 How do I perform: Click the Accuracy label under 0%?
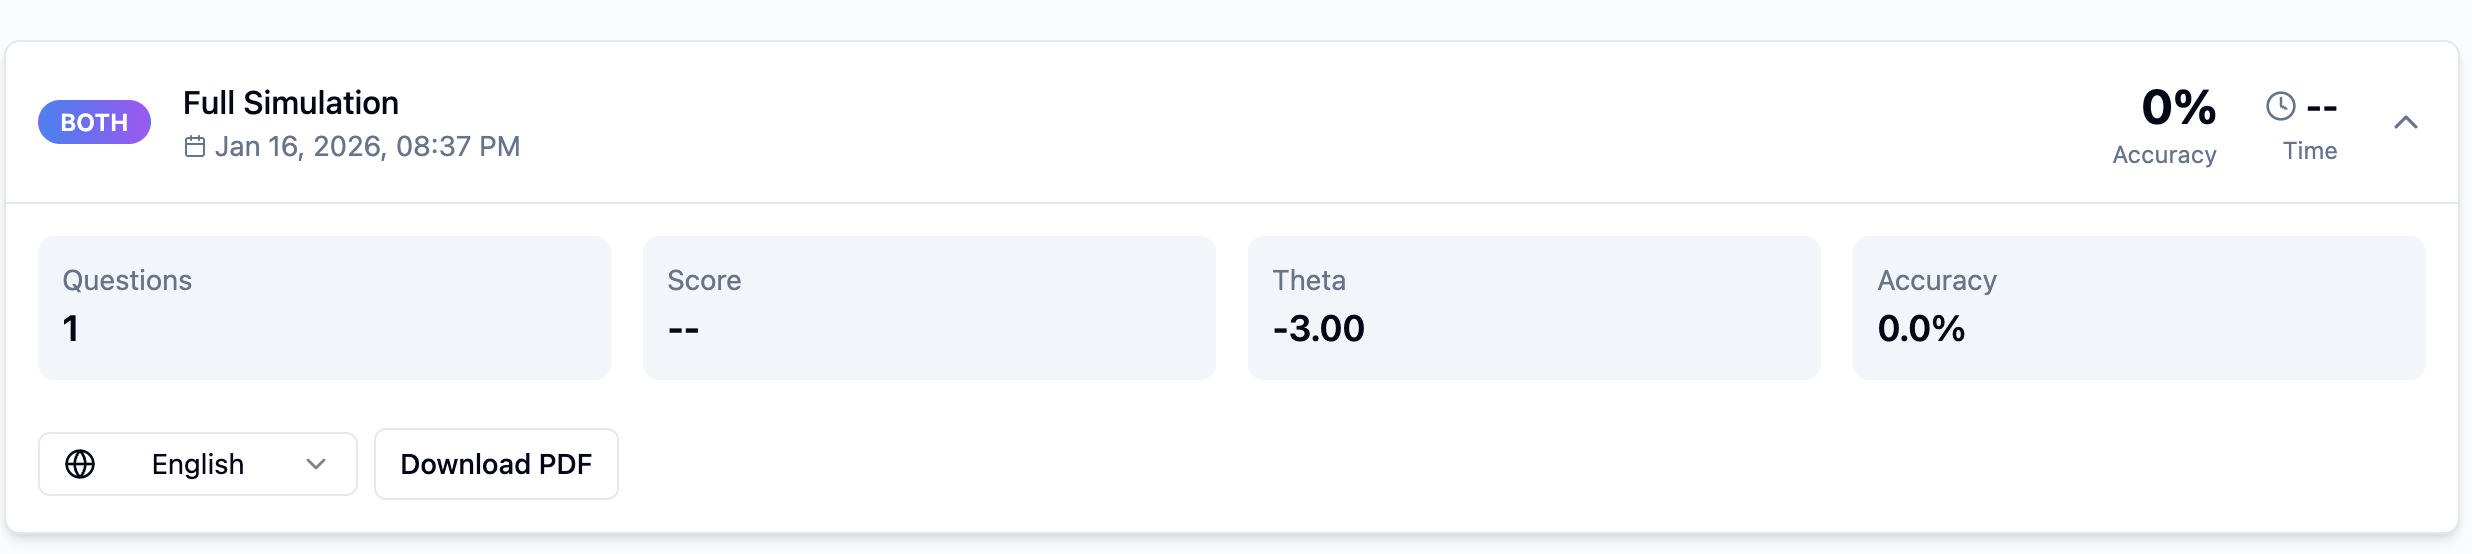click(2164, 155)
